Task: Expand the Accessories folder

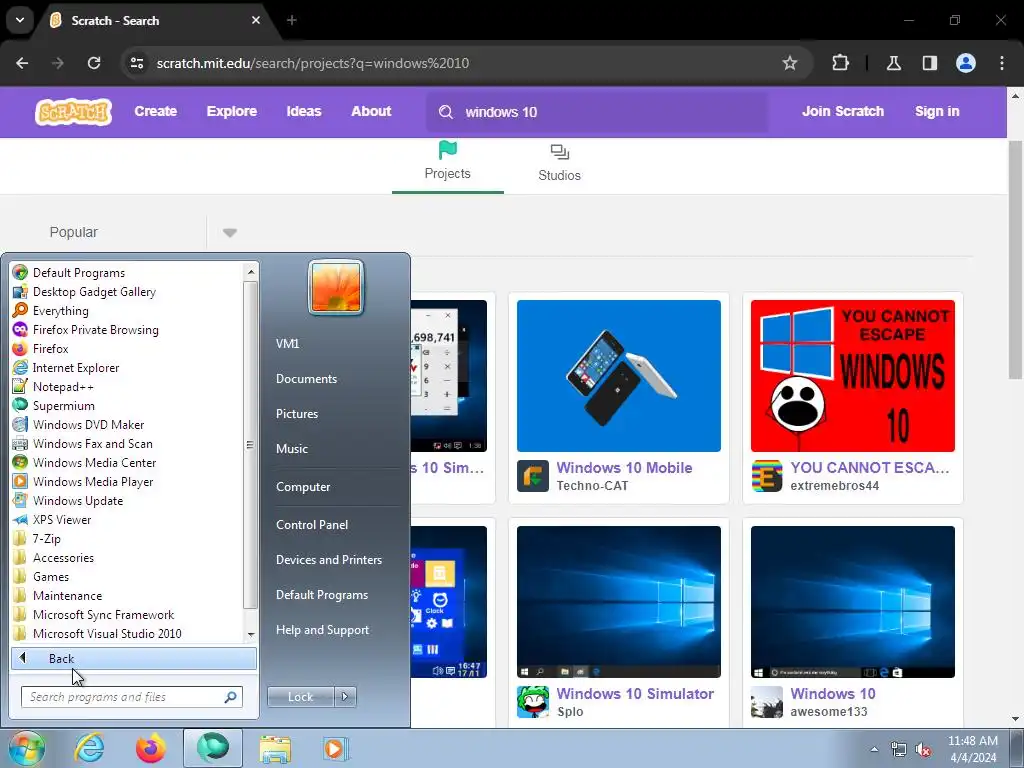Action: (x=63, y=558)
